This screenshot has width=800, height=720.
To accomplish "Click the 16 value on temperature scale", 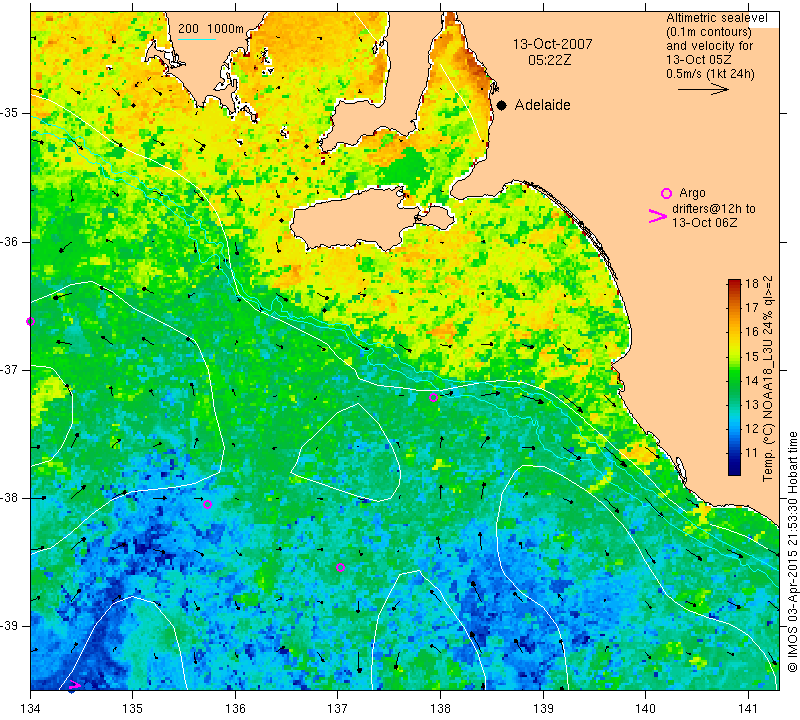I will click(x=752, y=332).
